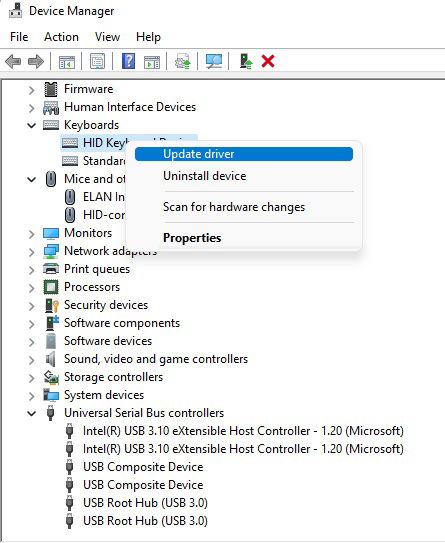Click the Update device driver toolbar icon
Screen dimensions: 445x543
tap(183, 62)
